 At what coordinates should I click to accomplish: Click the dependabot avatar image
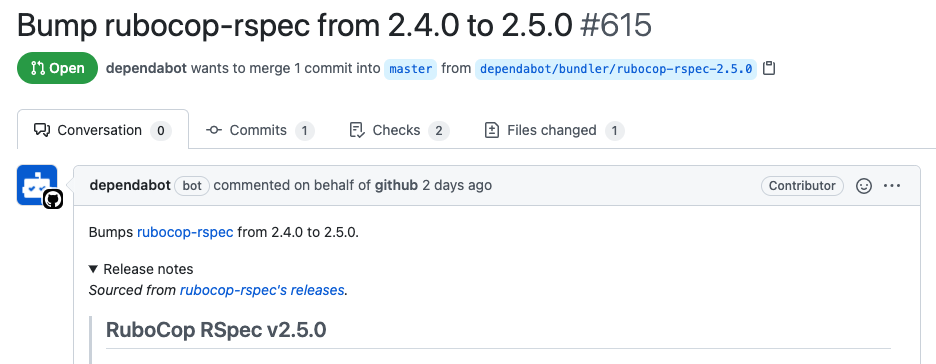pyautogui.click(x=37, y=185)
